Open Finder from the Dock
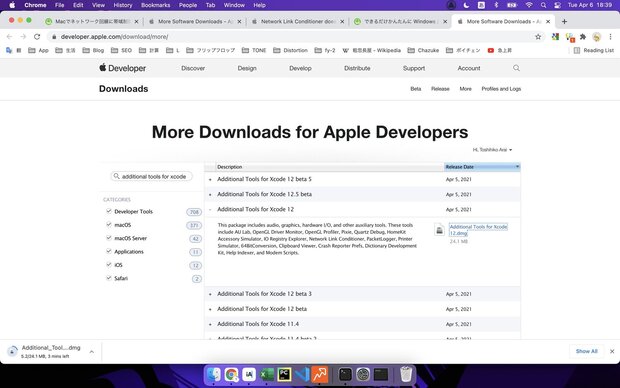Image resolution: width=620 pixels, height=388 pixels. [214, 374]
